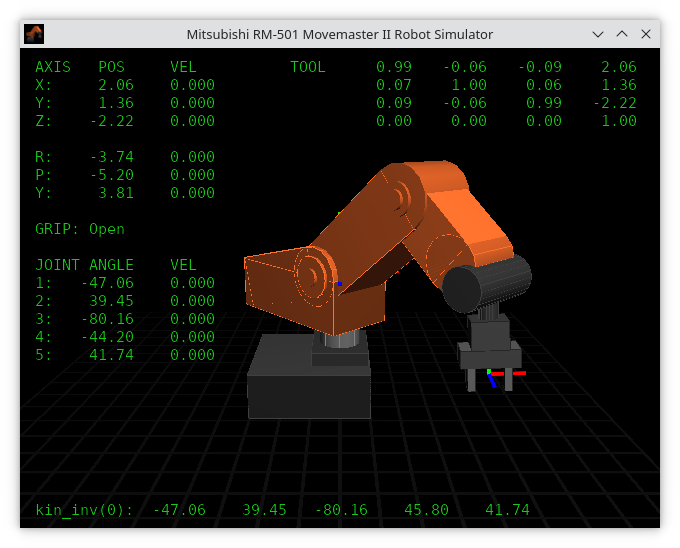
Task: Click the blue marker dot at the shoulder joint
Action: [340, 284]
